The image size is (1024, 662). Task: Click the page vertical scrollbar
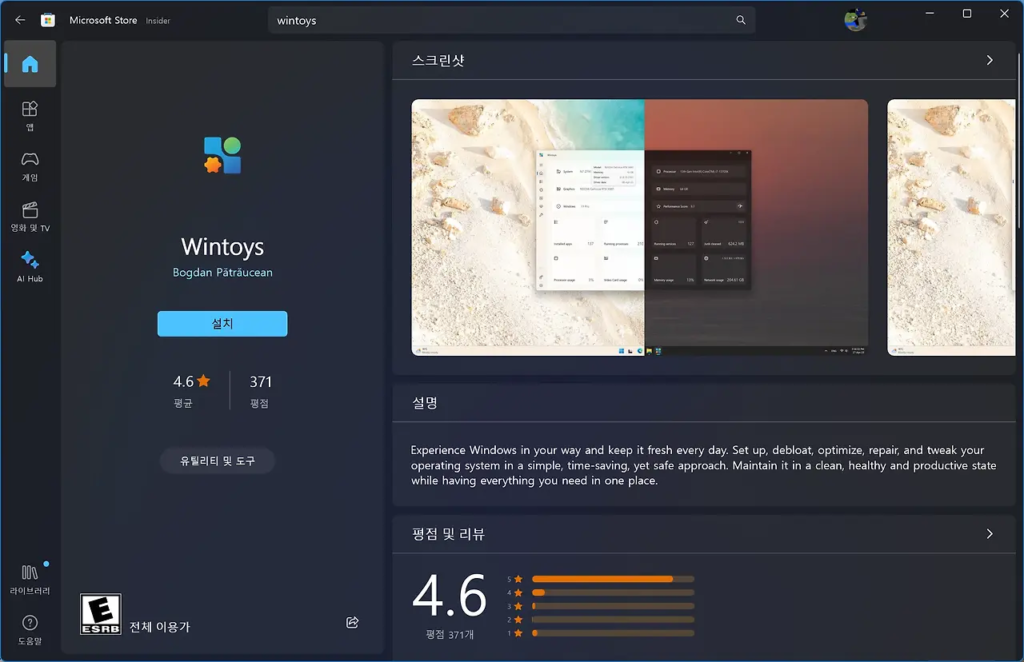tap(1019, 140)
